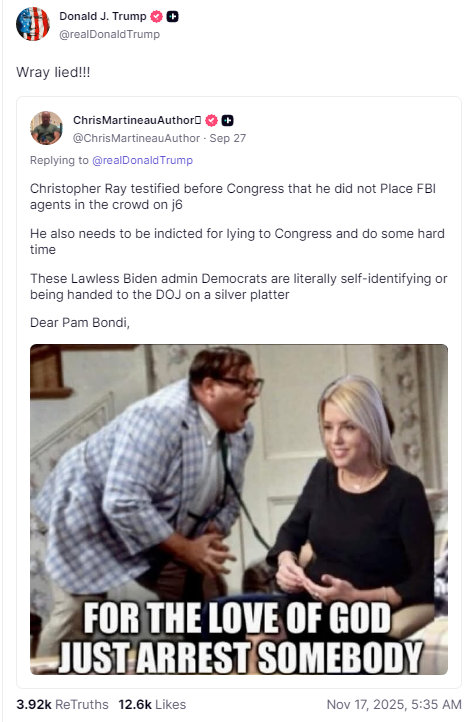Open the quoted post about Christopher Ray testimony

(x=239, y=392)
